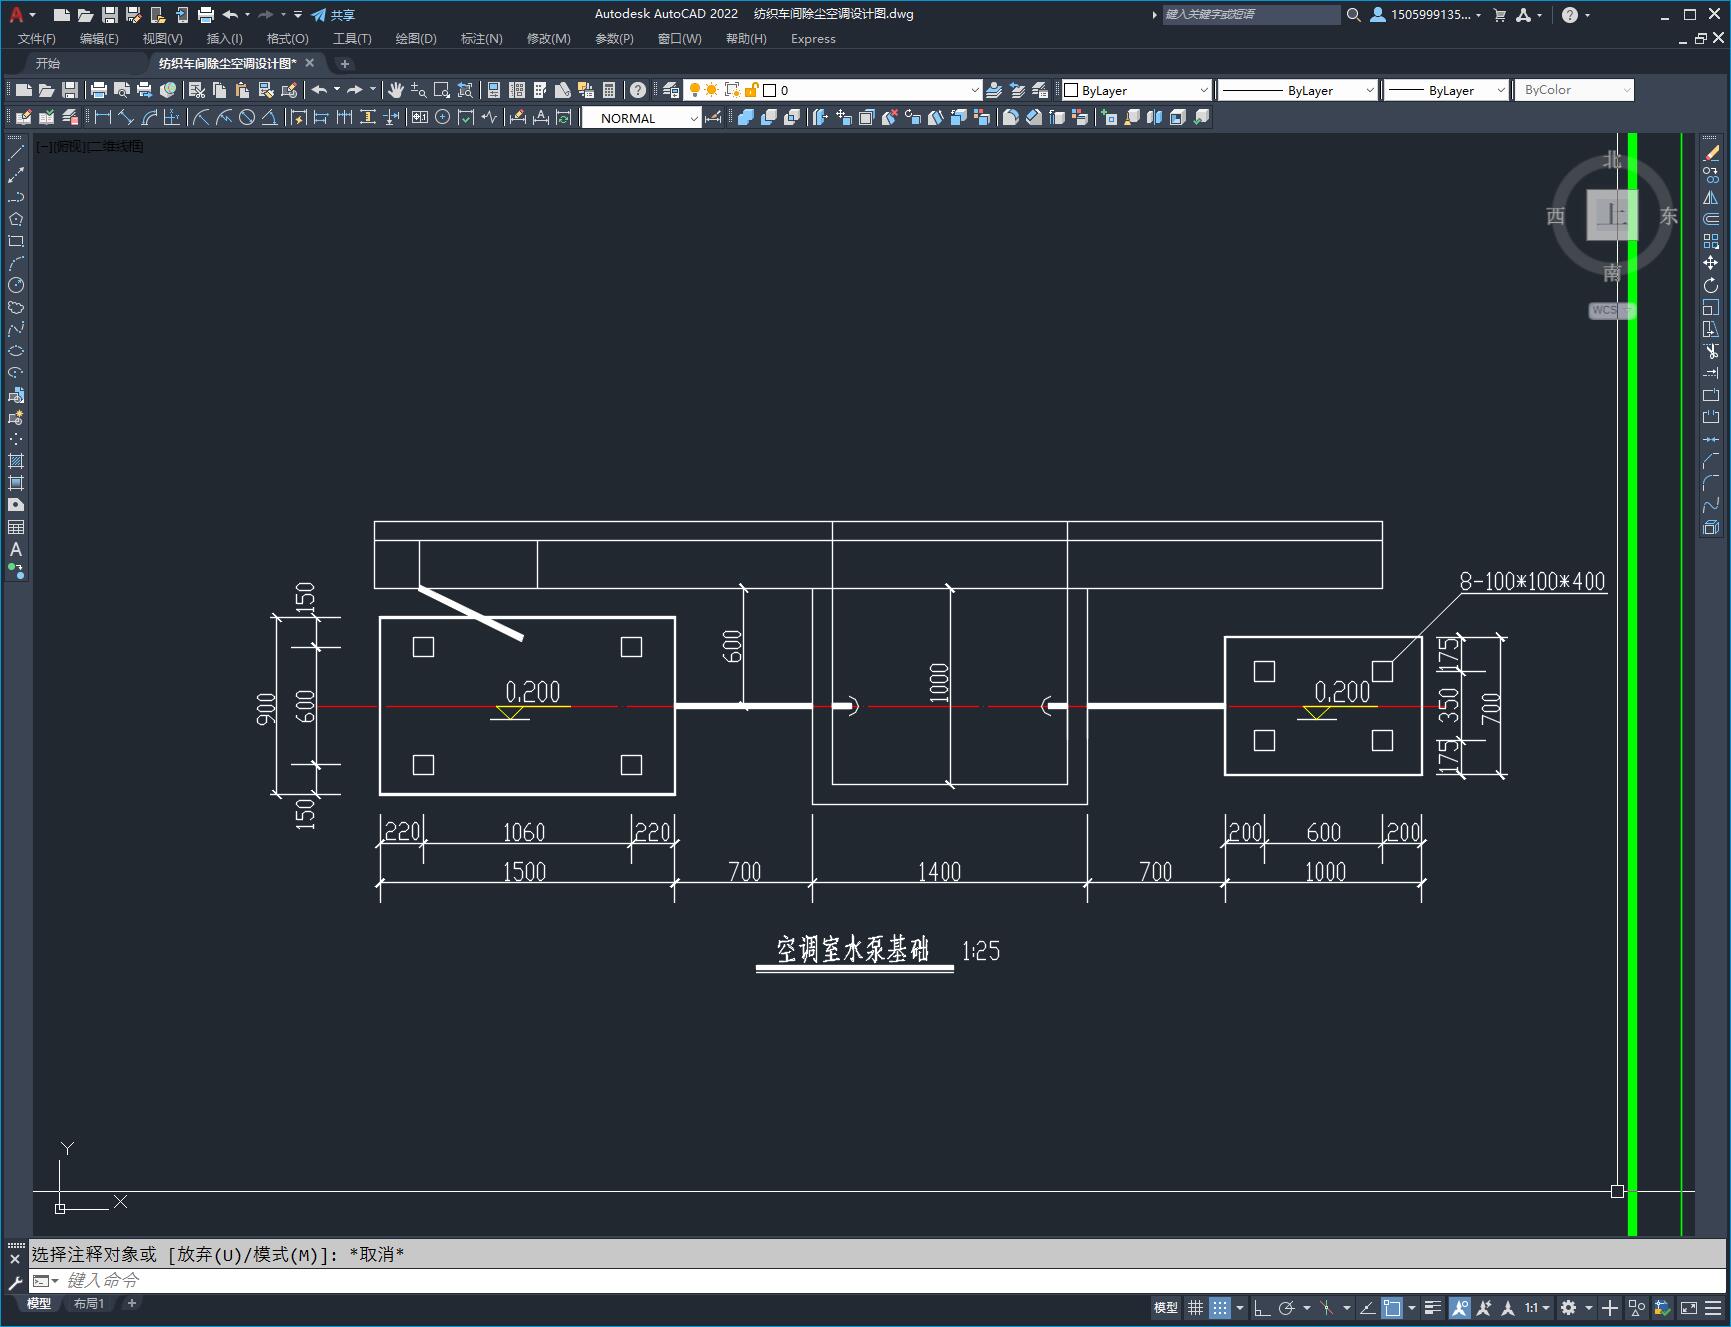Viewport: 1731px width, 1327px height.
Task: Click the WCS label under ViewCube
Action: tap(1604, 310)
